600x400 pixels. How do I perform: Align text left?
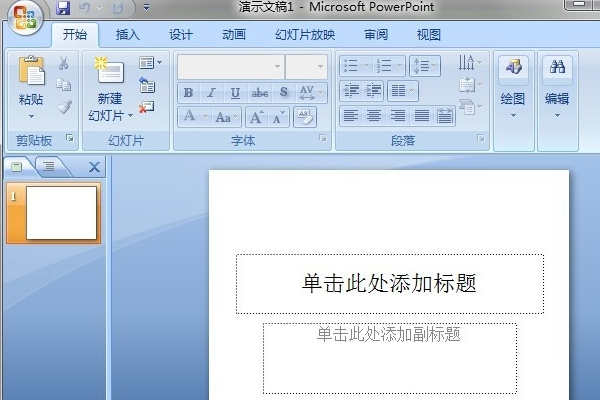click(351, 116)
